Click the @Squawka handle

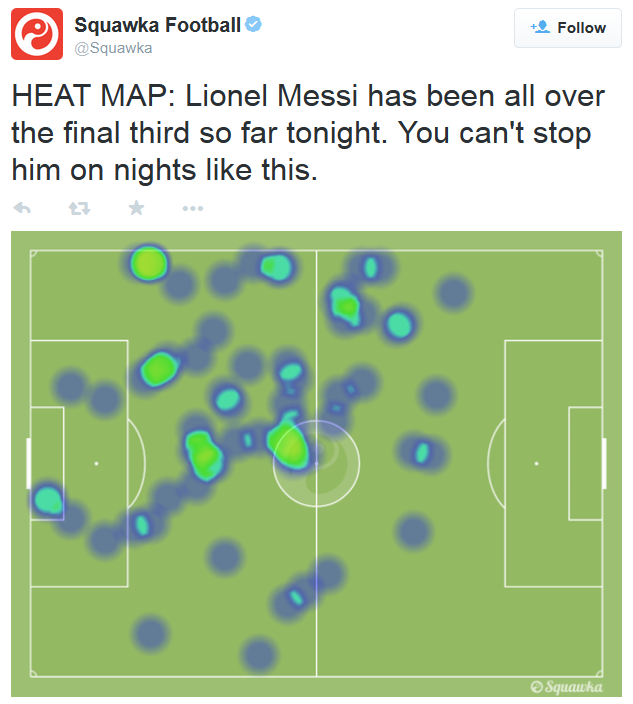[114, 47]
